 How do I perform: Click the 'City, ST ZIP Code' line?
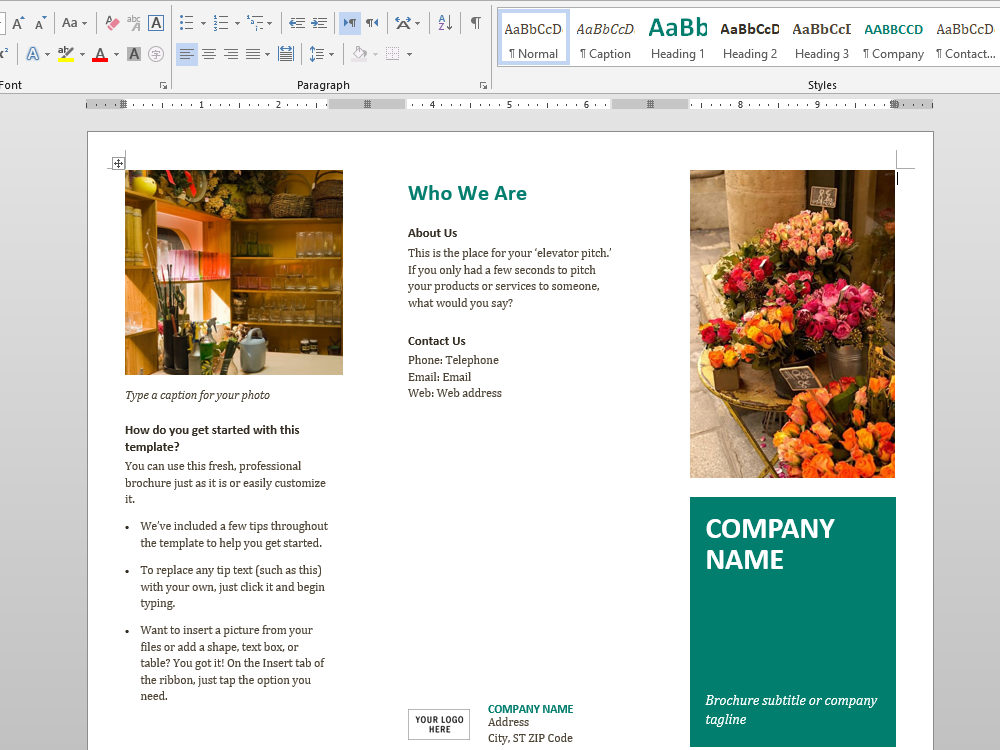point(530,738)
